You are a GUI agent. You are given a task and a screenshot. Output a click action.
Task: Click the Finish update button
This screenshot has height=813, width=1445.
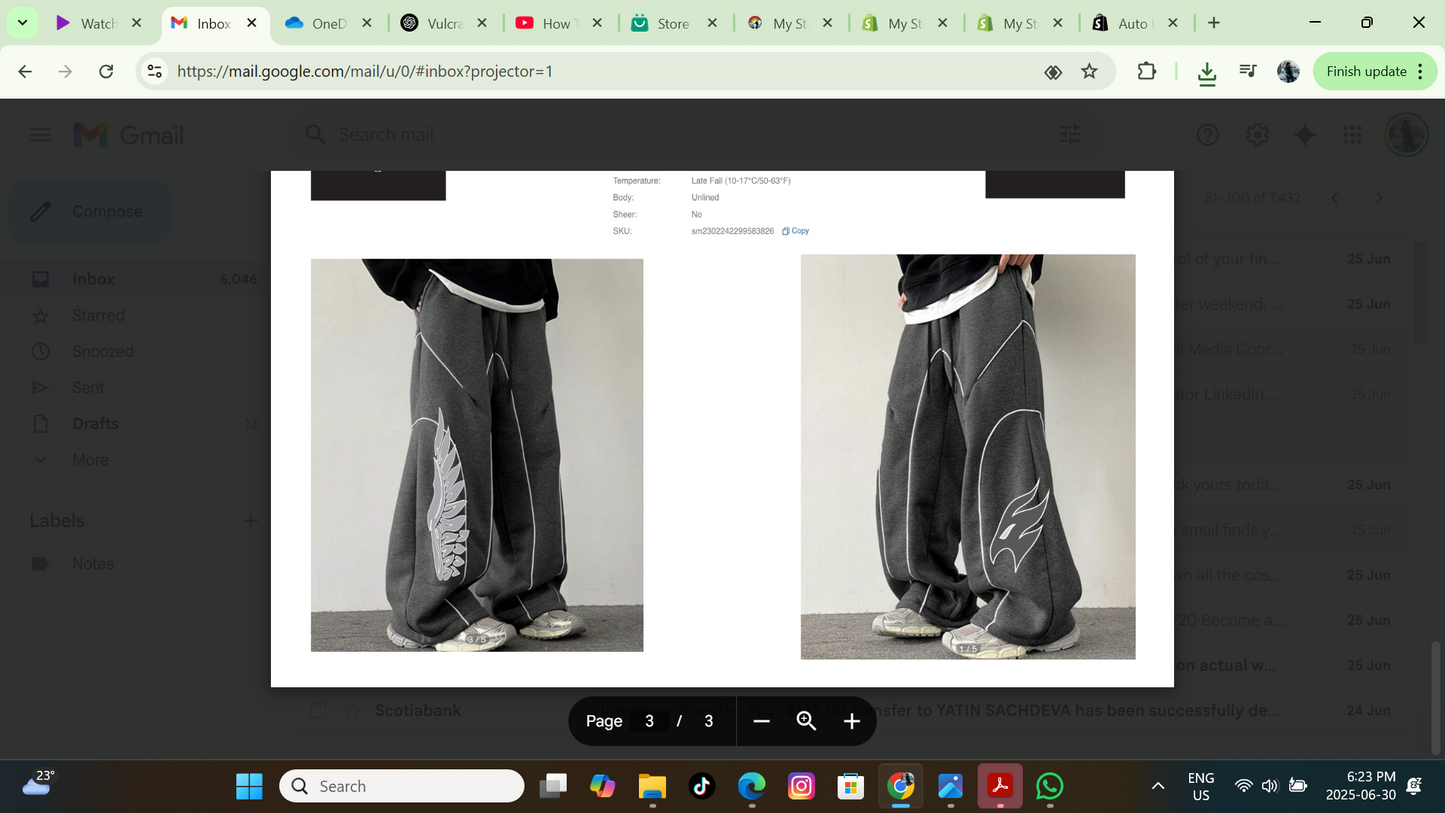coord(1365,71)
